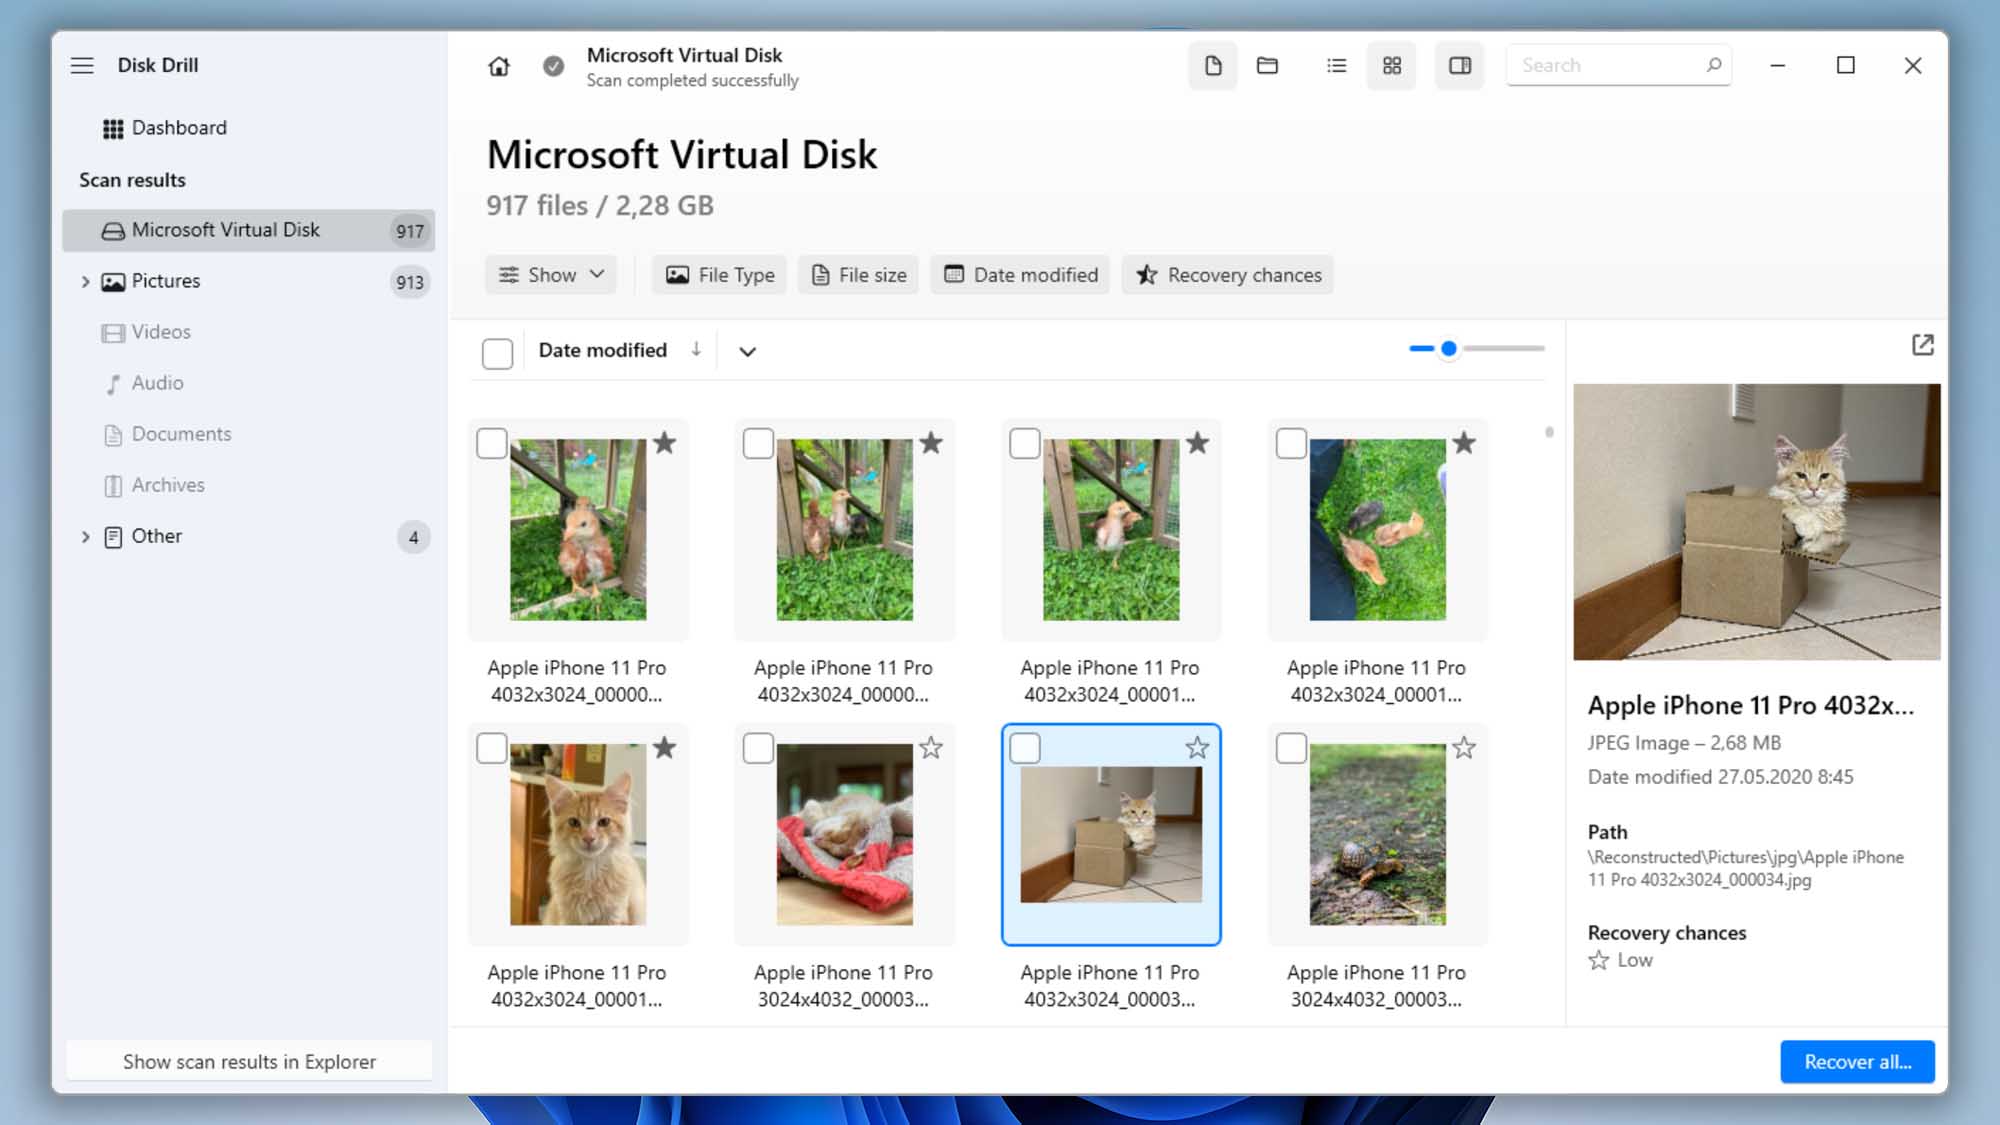Screen dimensions: 2000x1125
Task: Open the File Type filter
Action: pyautogui.click(x=720, y=275)
